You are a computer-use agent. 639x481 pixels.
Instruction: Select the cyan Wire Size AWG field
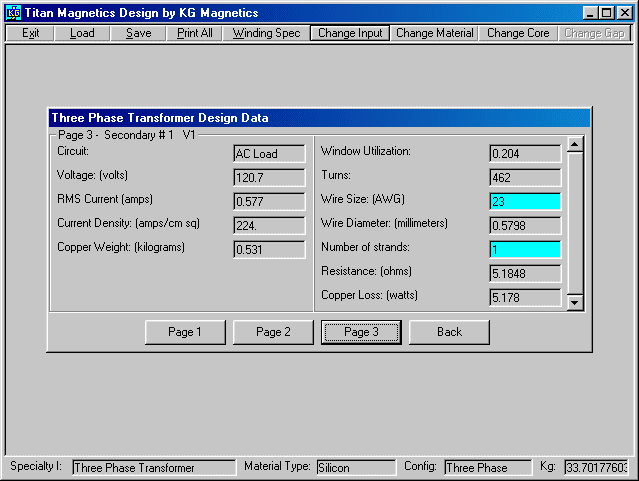[524, 201]
